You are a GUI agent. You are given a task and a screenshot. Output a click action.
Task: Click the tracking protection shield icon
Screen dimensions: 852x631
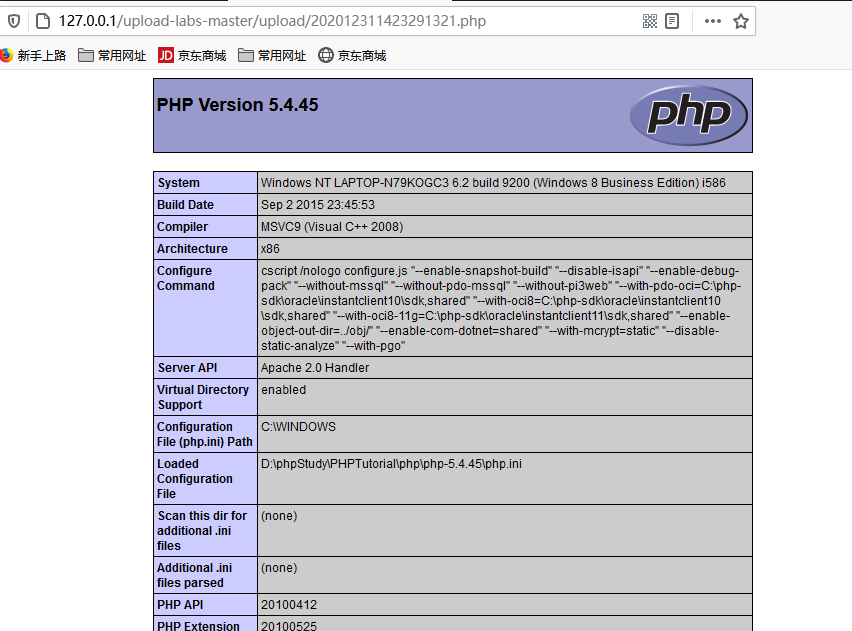tap(14, 21)
